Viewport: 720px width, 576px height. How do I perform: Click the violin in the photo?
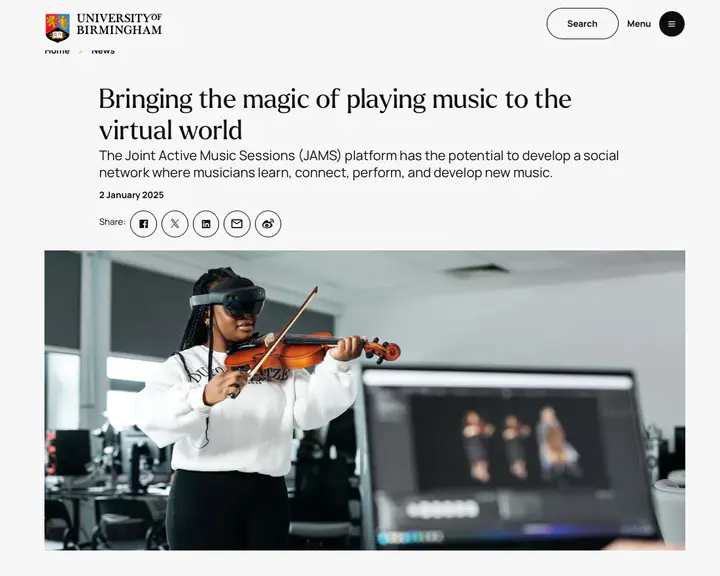coord(312,350)
